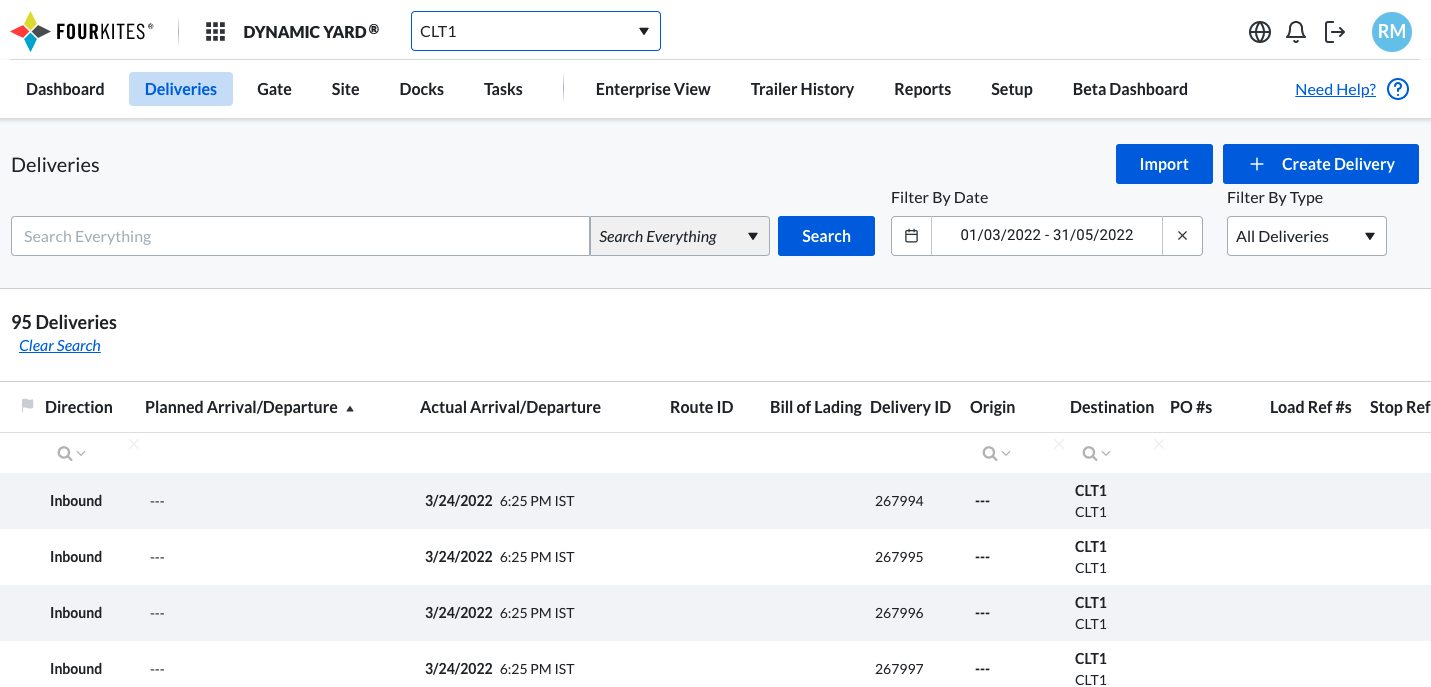Open the apps grid launcher icon
This screenshot has width=1431, height=687.
click(215, 32)
